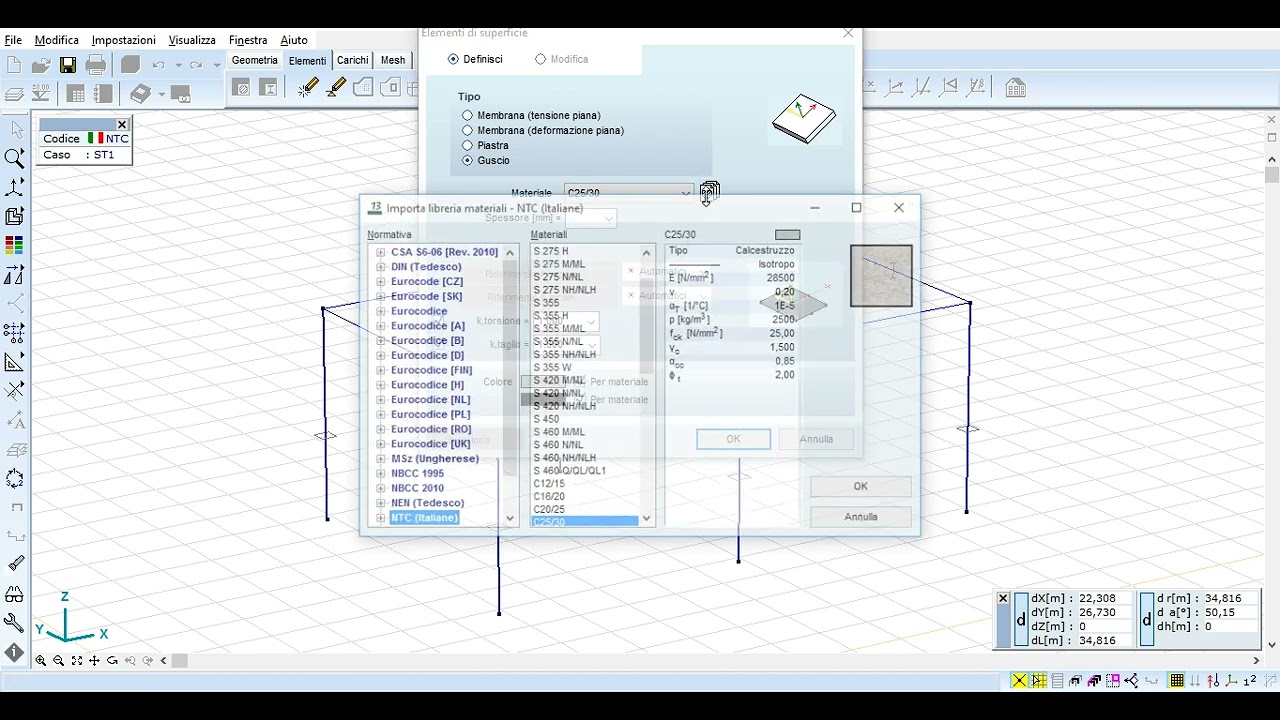Switch to the Mesh tab

pos(393,60)
